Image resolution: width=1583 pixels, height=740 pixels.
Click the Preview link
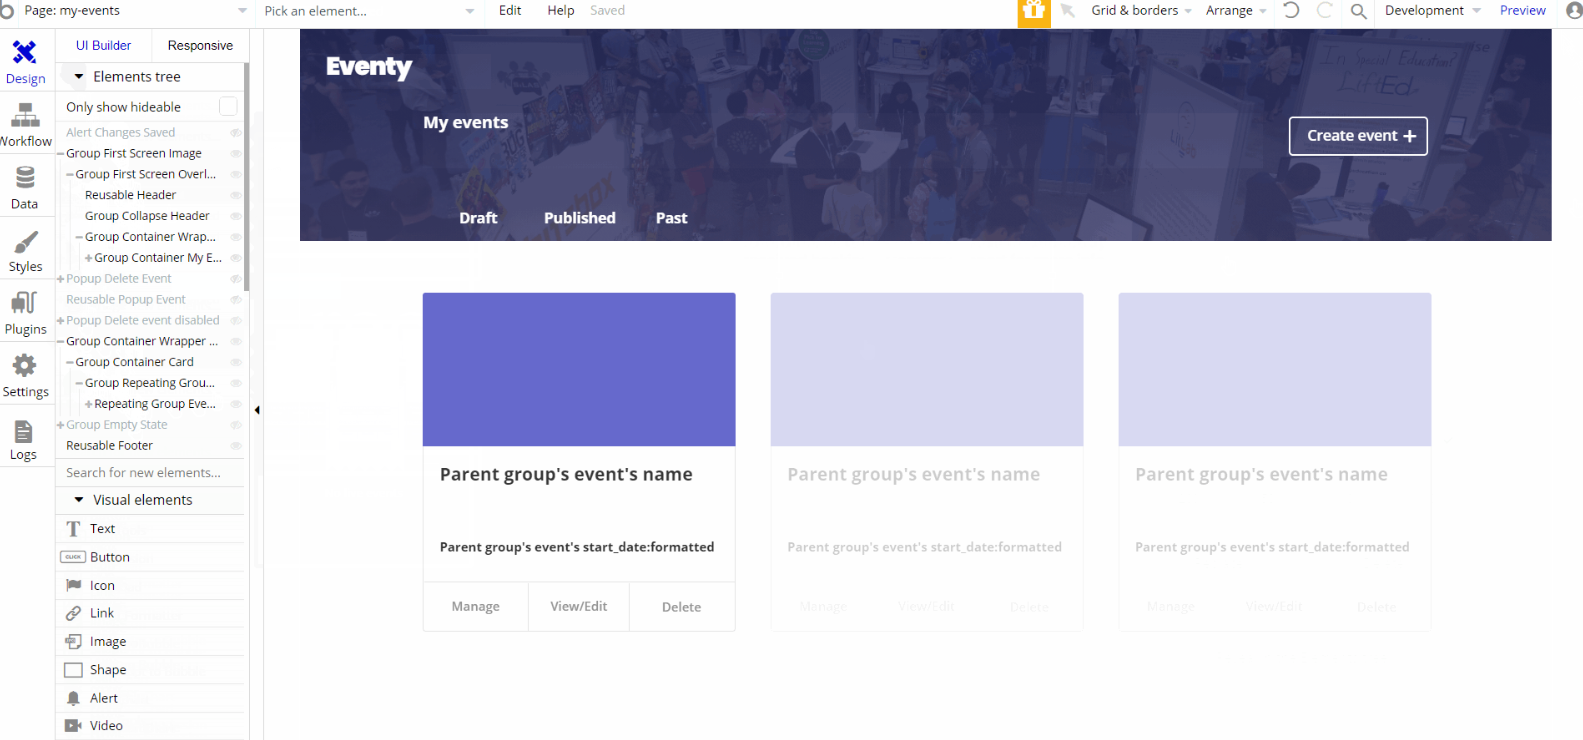click(1523, 11)
